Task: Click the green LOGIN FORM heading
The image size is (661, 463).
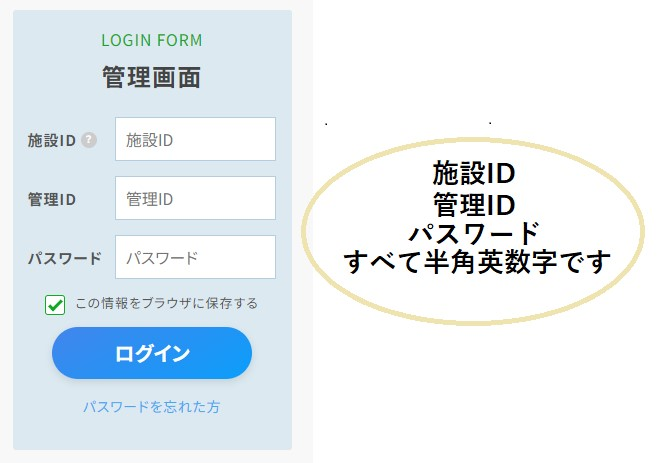Action: 152,41
